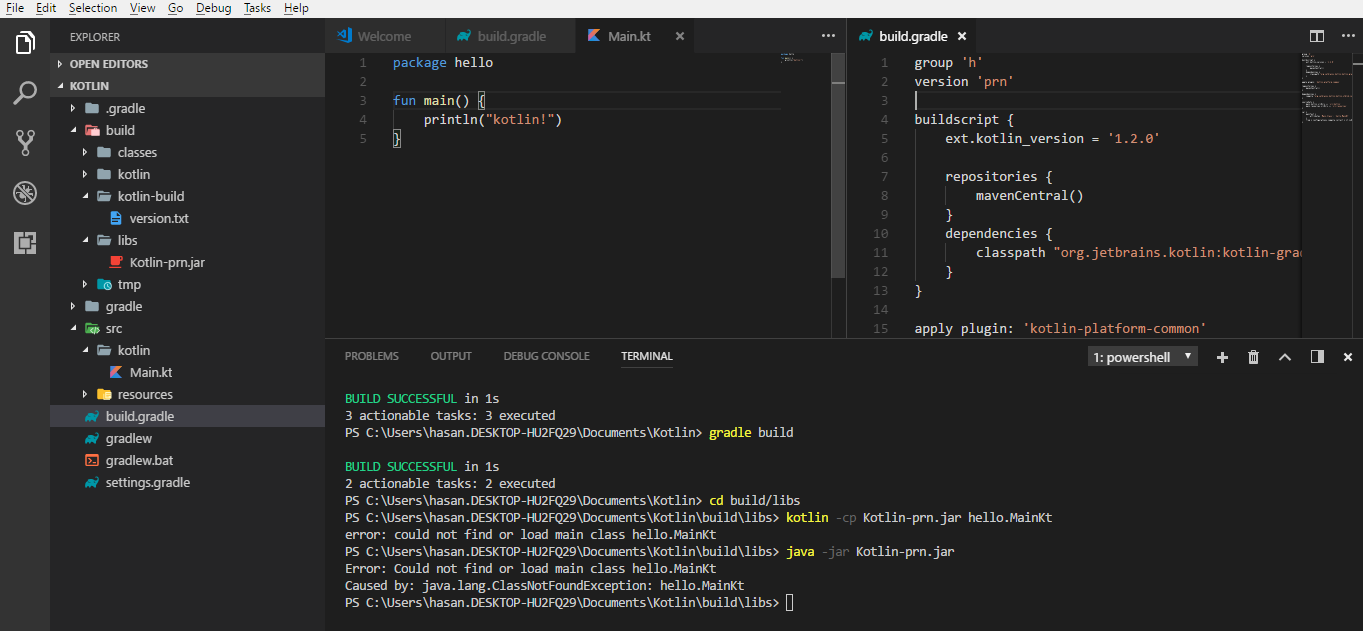Screen dimensions: 1363x631
Task: Split the right editor group
Action: pyautogui.click(x=1317, y=36)
